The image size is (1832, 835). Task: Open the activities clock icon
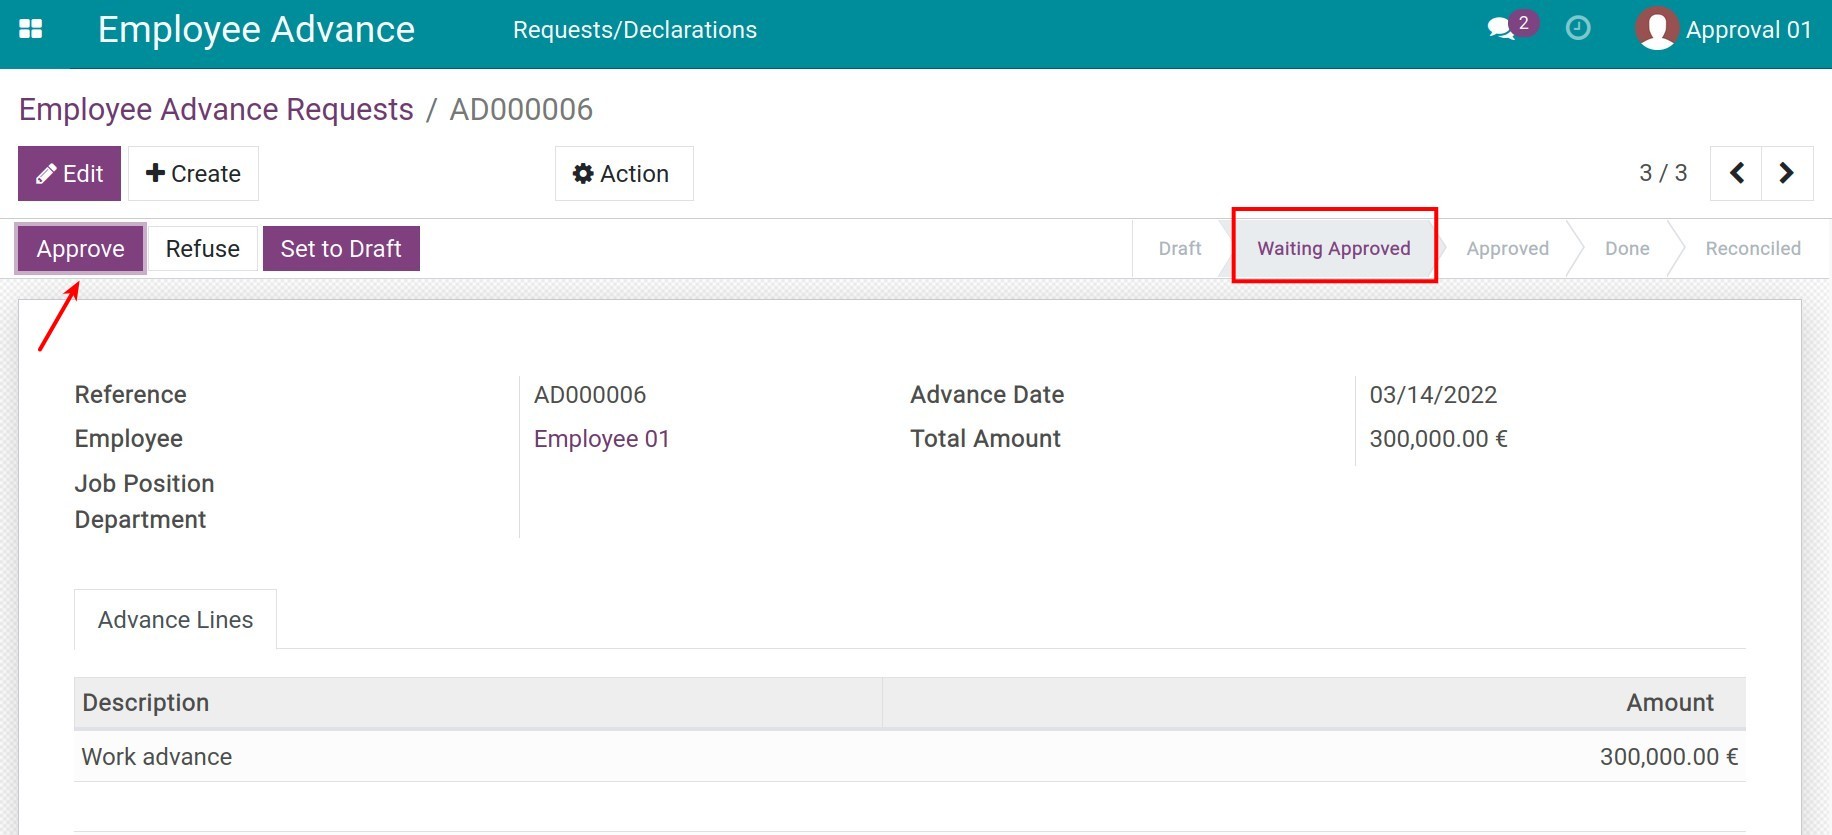(1578, 28)
